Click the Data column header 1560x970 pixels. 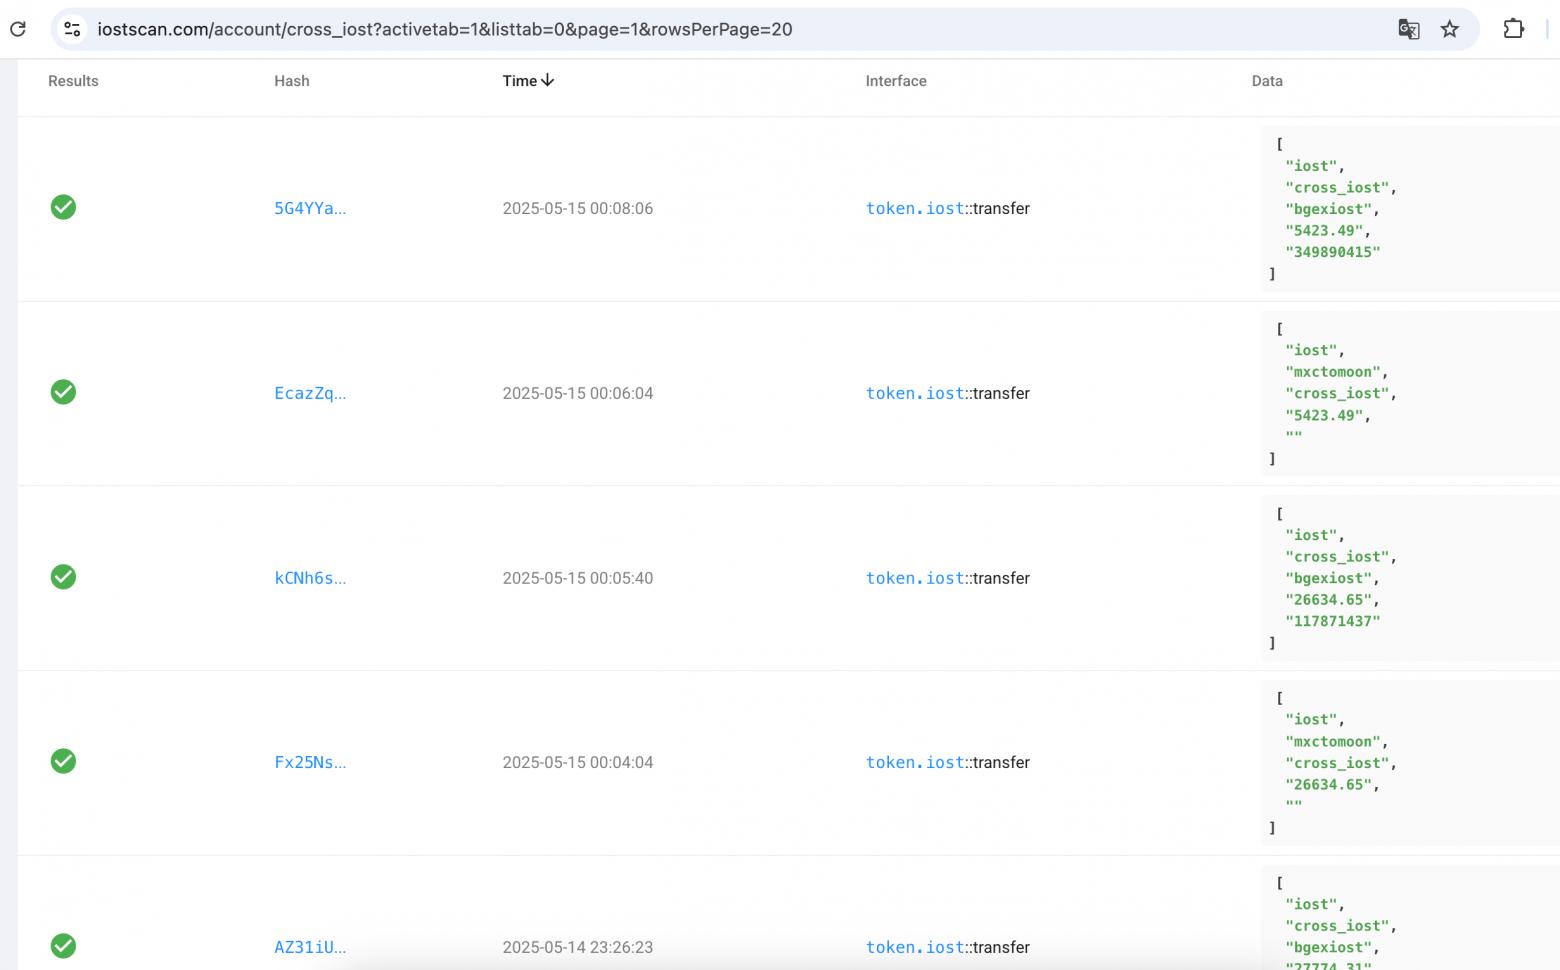pyautogui.click(x=1267, y=81)
